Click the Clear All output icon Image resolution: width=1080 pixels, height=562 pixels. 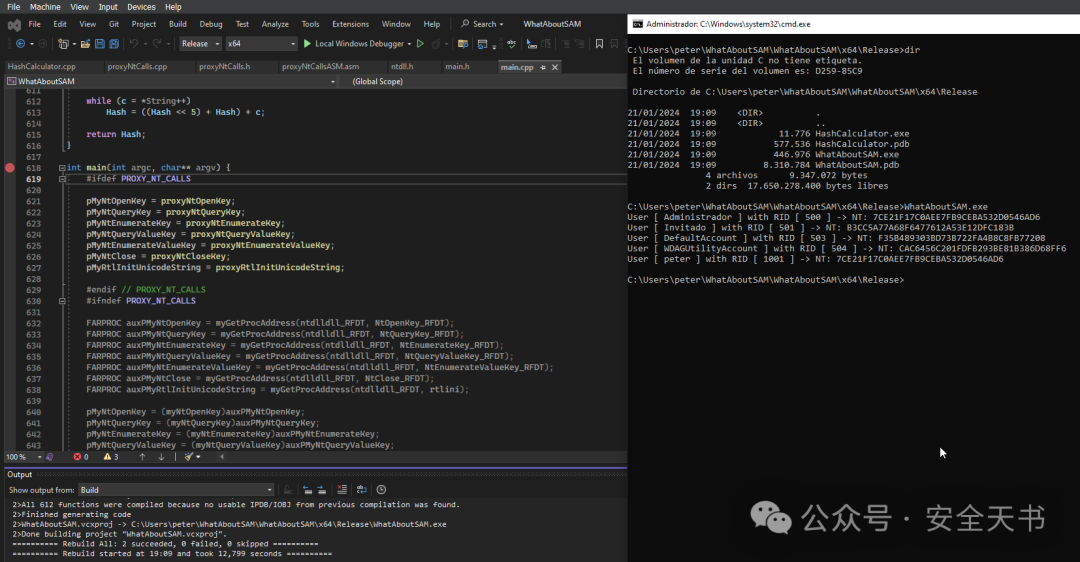[342, 490]
